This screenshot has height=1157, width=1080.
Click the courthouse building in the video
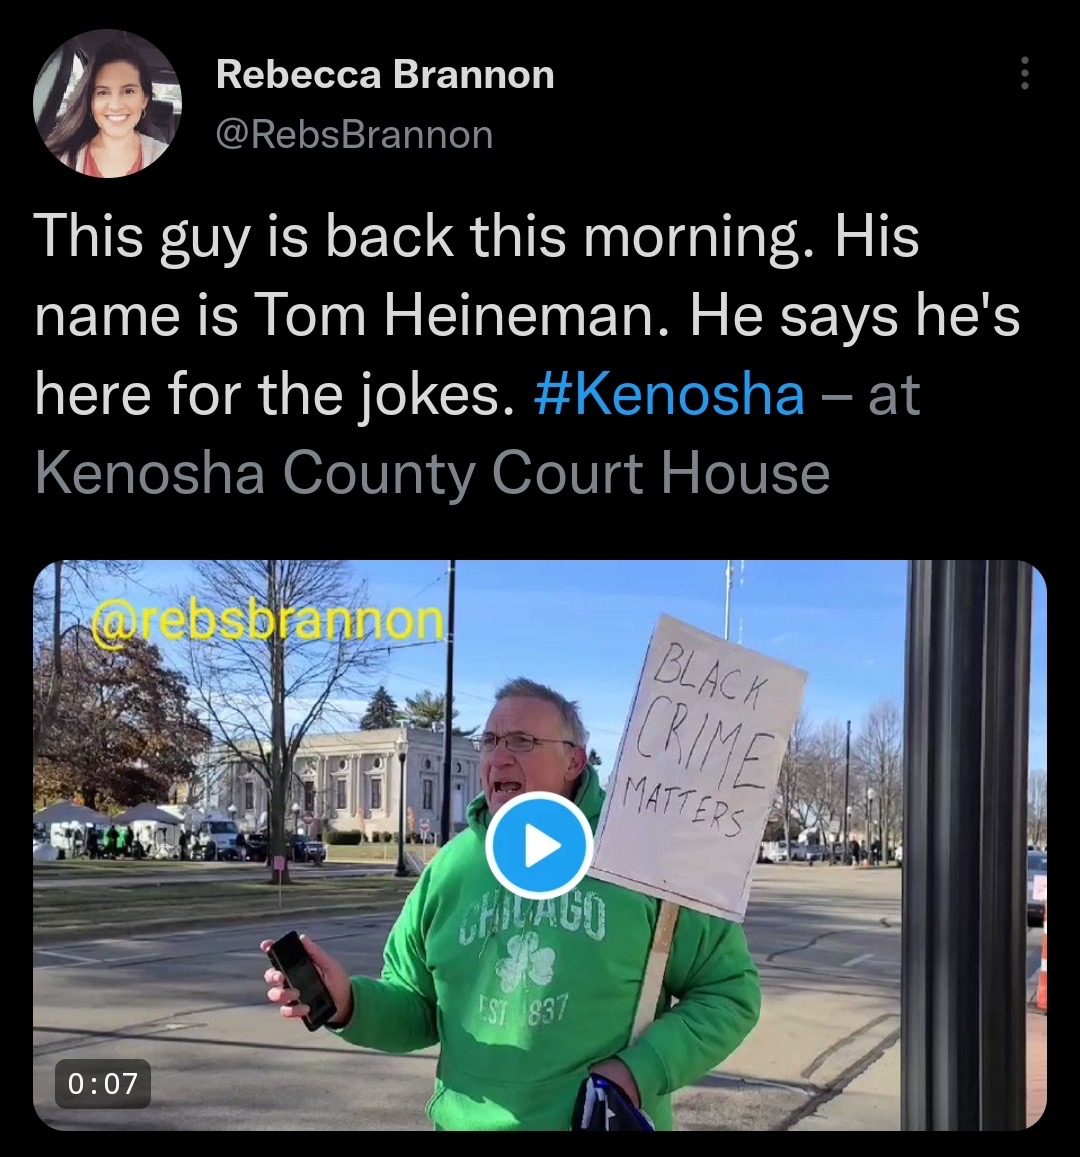tap(347, 782)
